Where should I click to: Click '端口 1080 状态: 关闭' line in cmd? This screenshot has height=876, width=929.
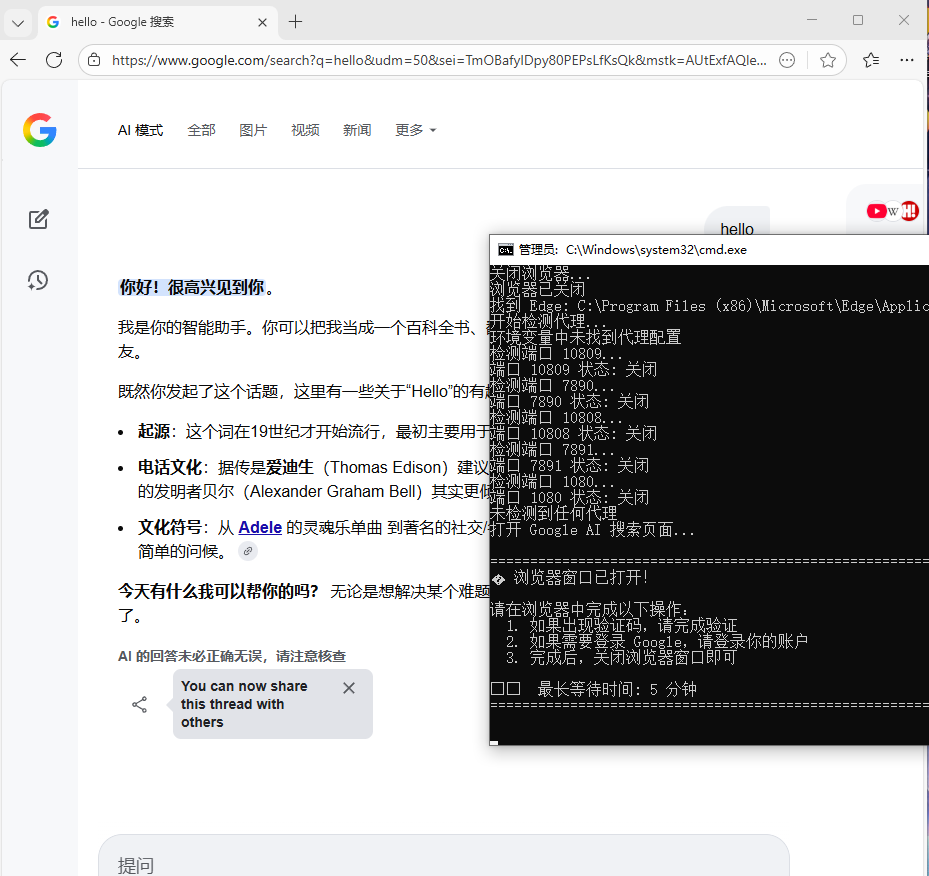[x=569, y=497]
